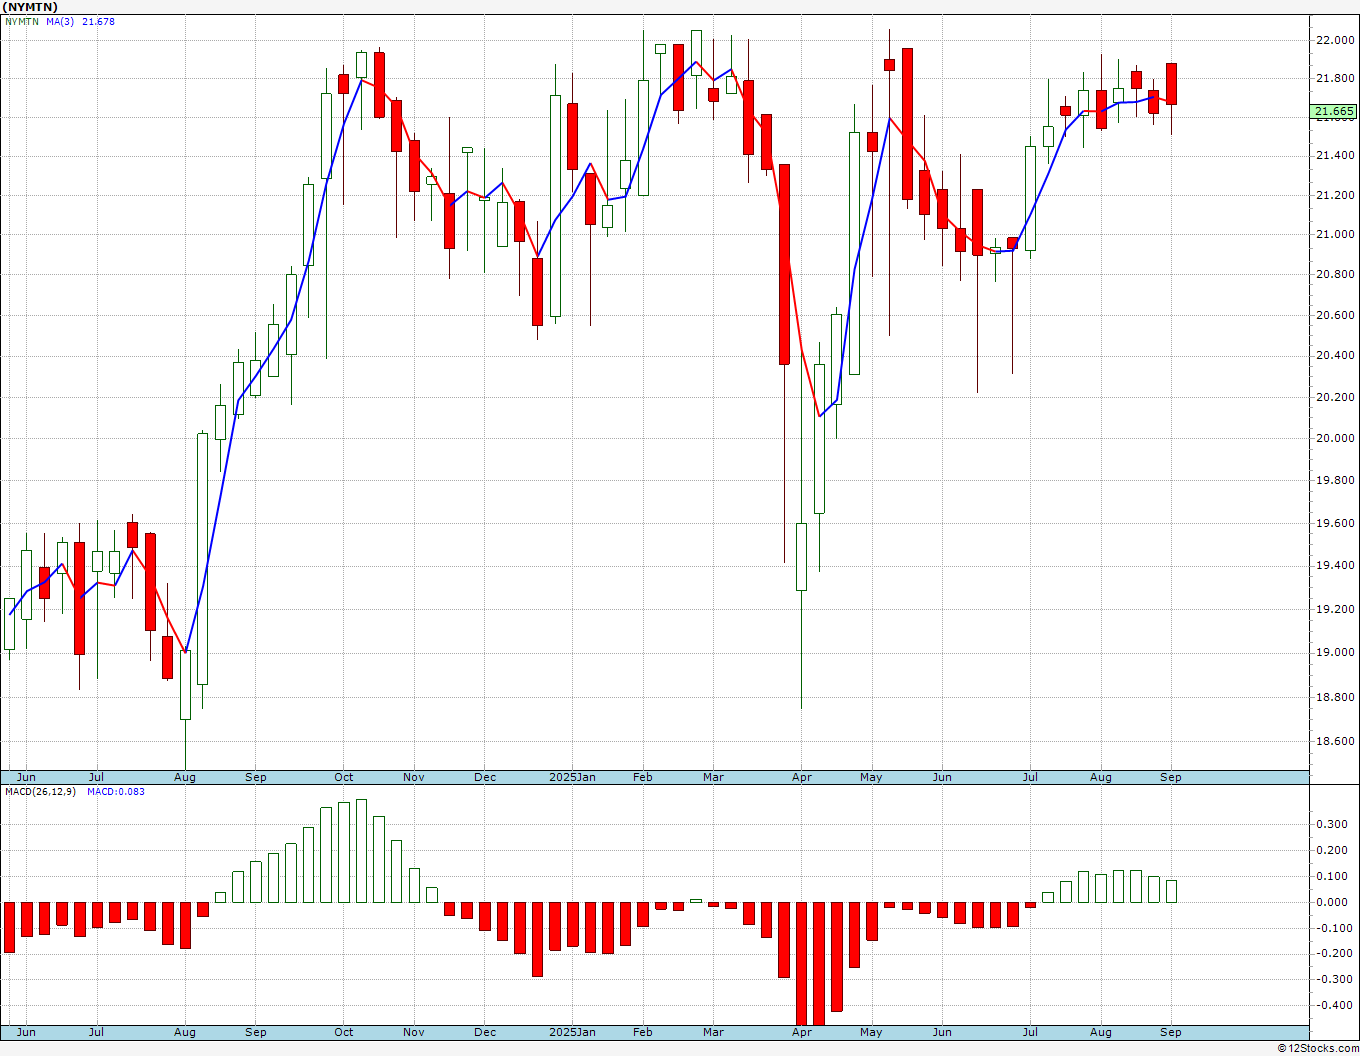Screen dimensions: 1360x1056
Task: Select the 18.800 price axis label
Action: click(1335, 697)
